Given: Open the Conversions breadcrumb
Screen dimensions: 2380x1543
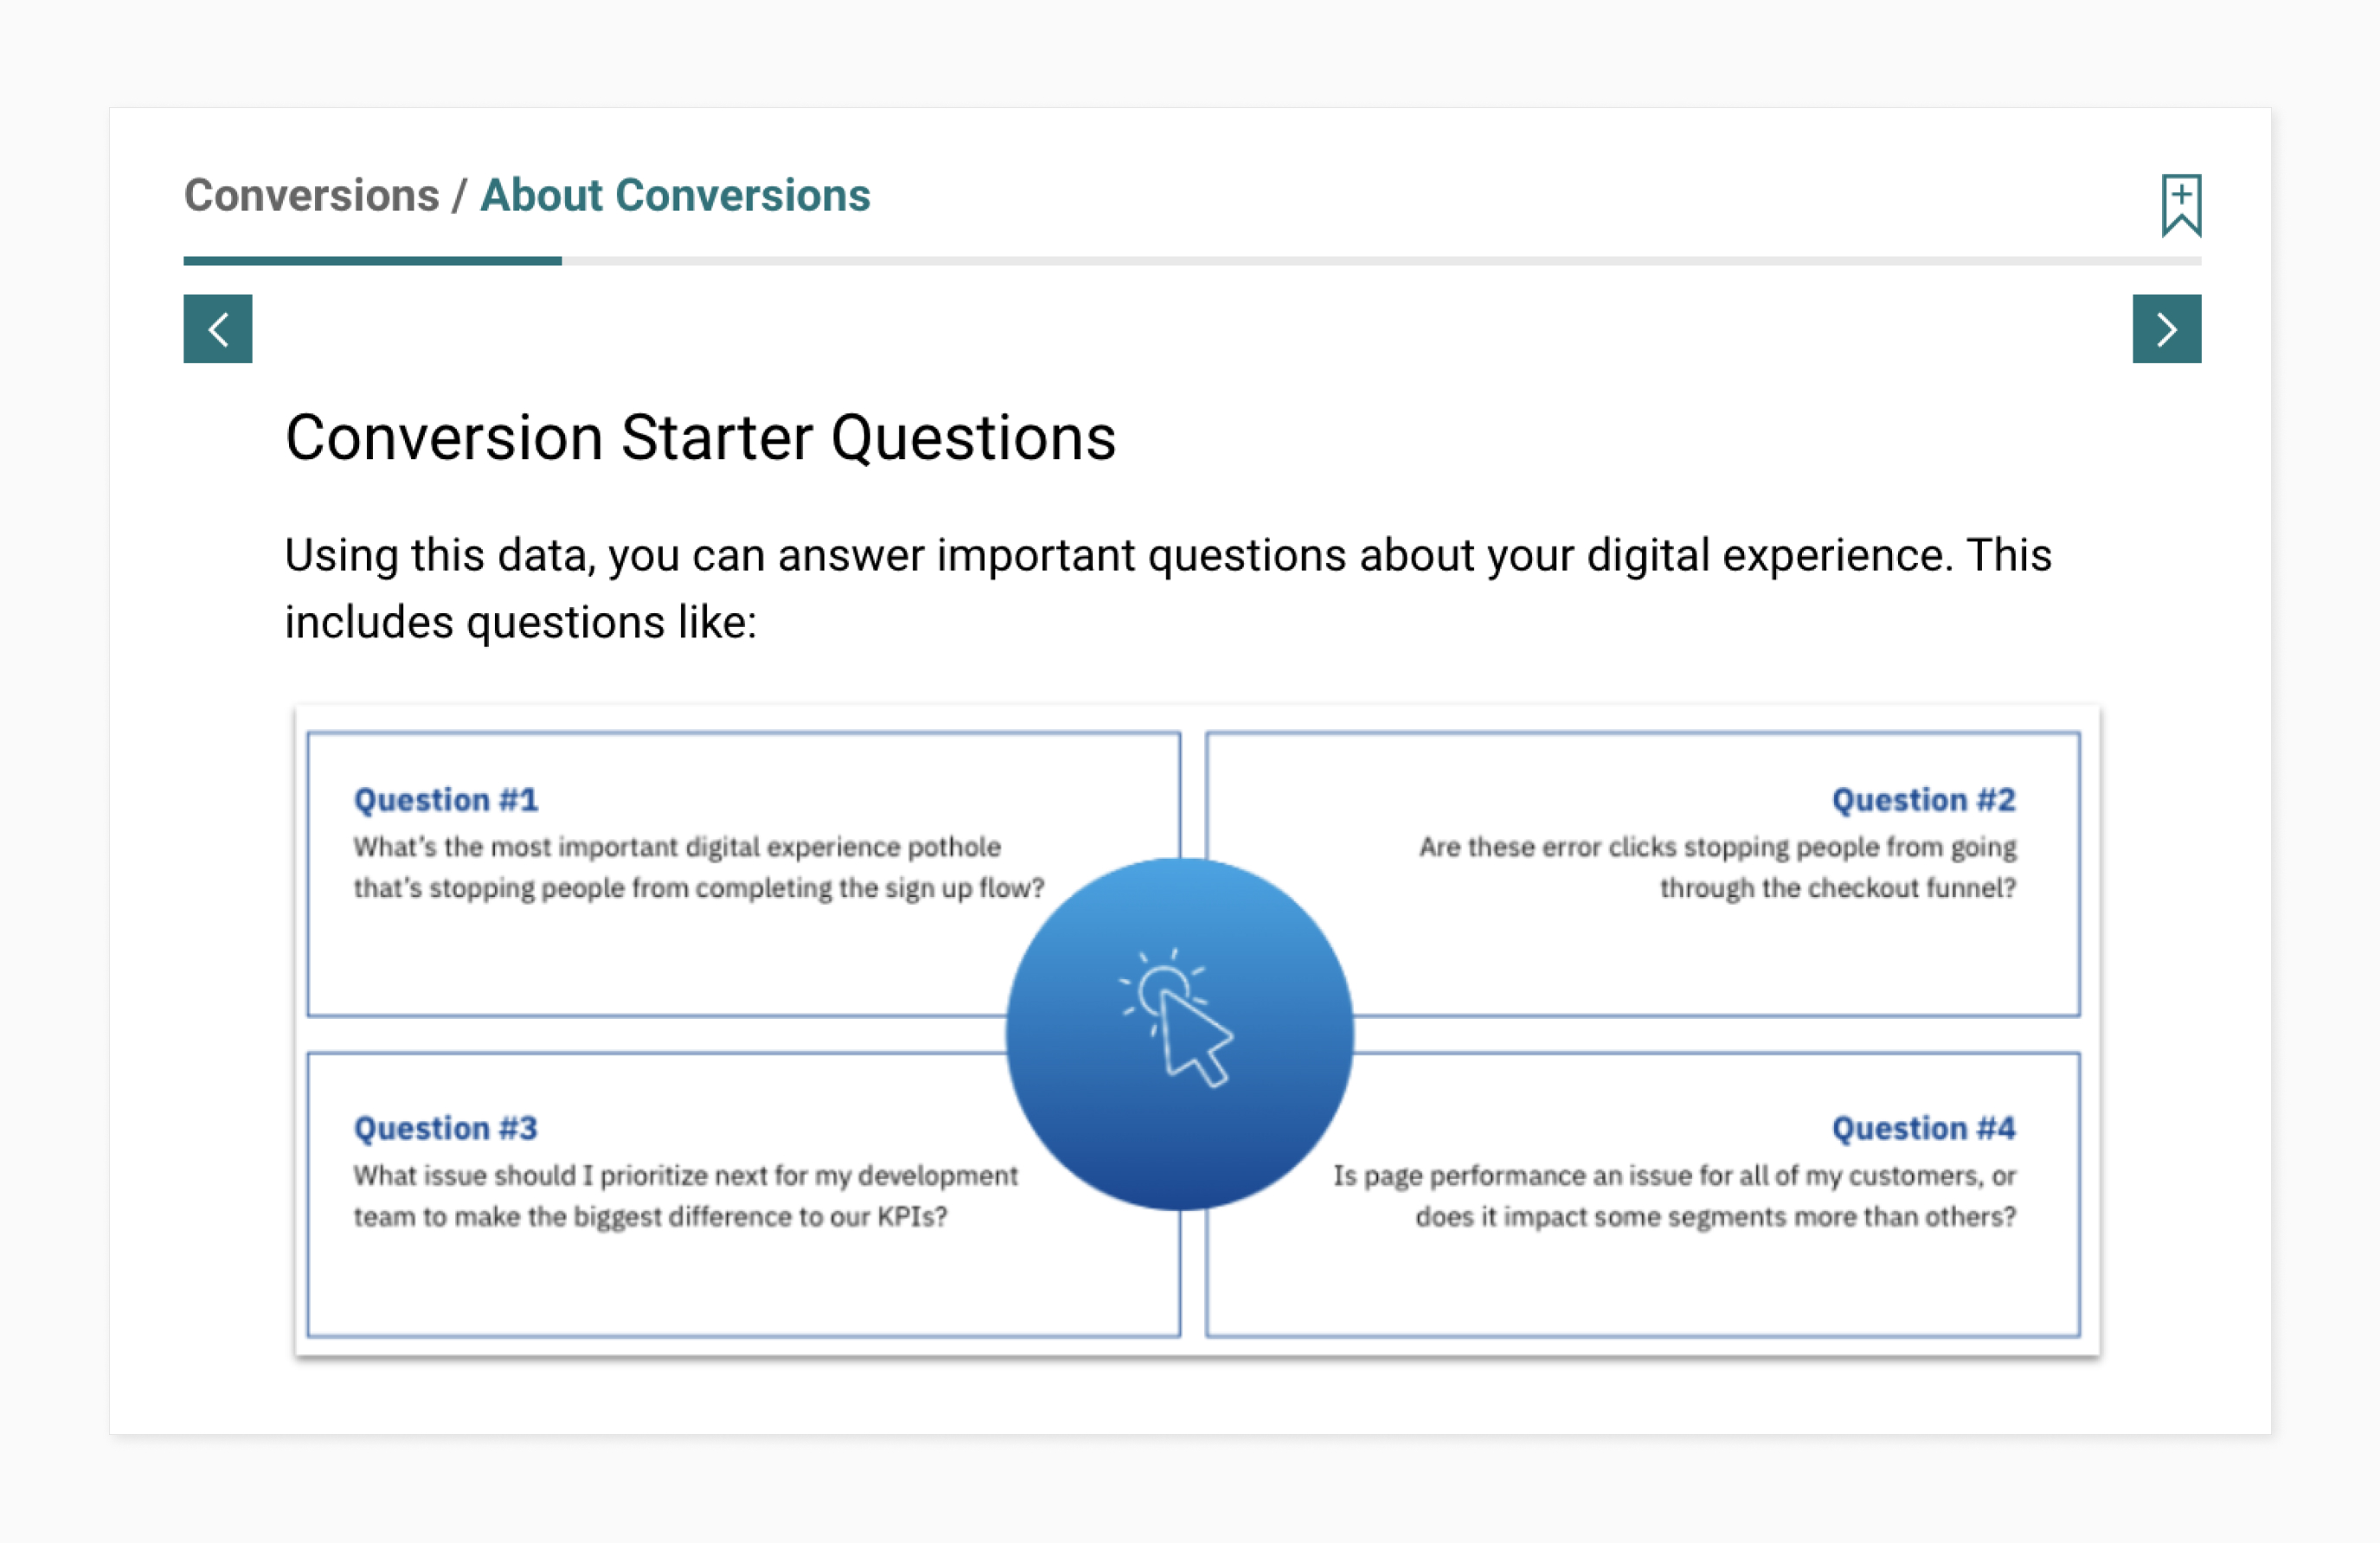Looking at the screenshot, I should [x=311, y=195].
